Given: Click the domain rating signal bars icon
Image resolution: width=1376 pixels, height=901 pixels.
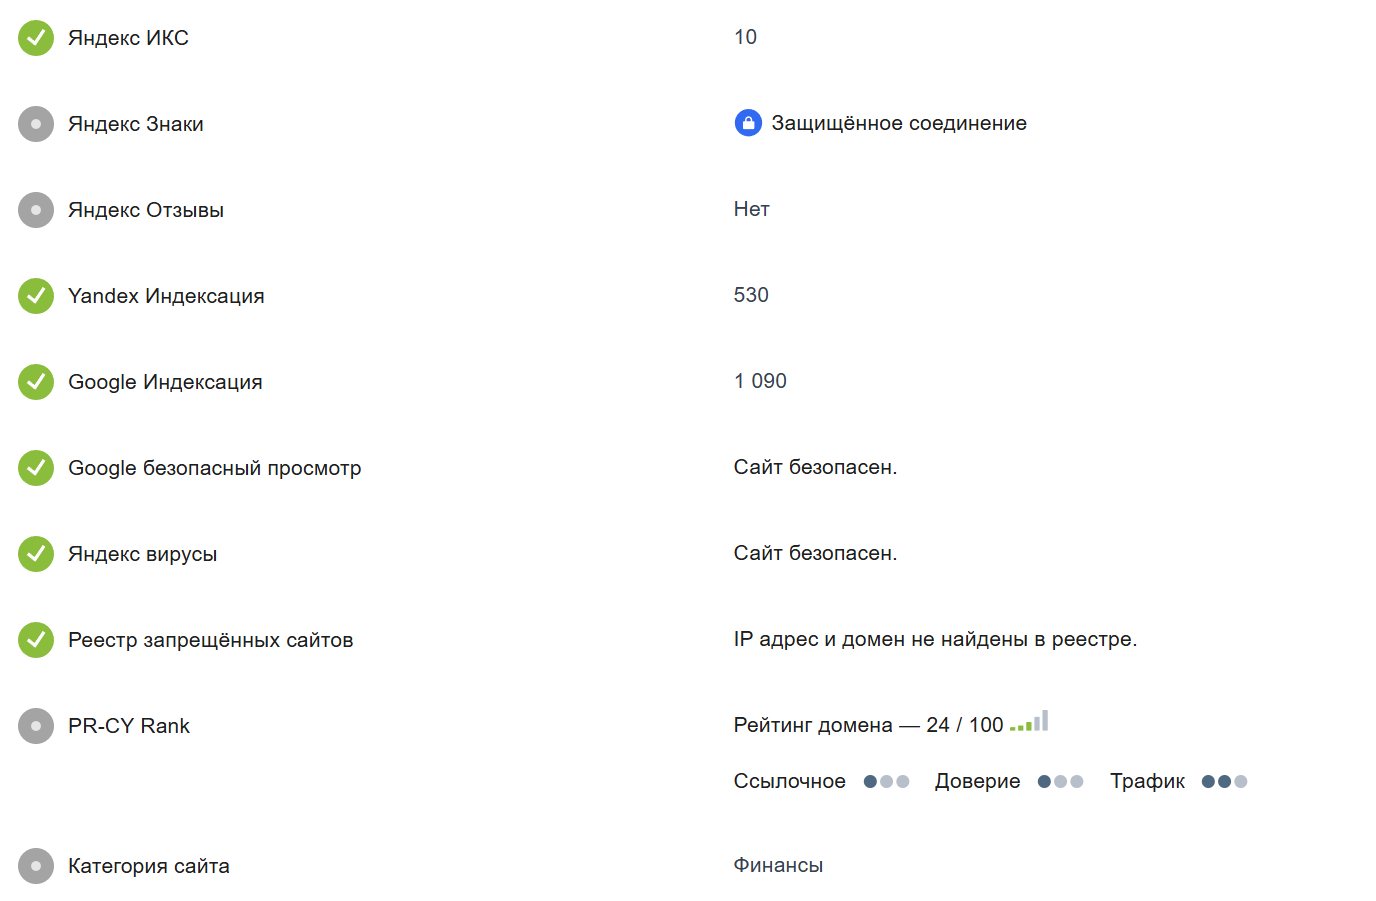Looking at the screenshot, I should coord(1029,722).
